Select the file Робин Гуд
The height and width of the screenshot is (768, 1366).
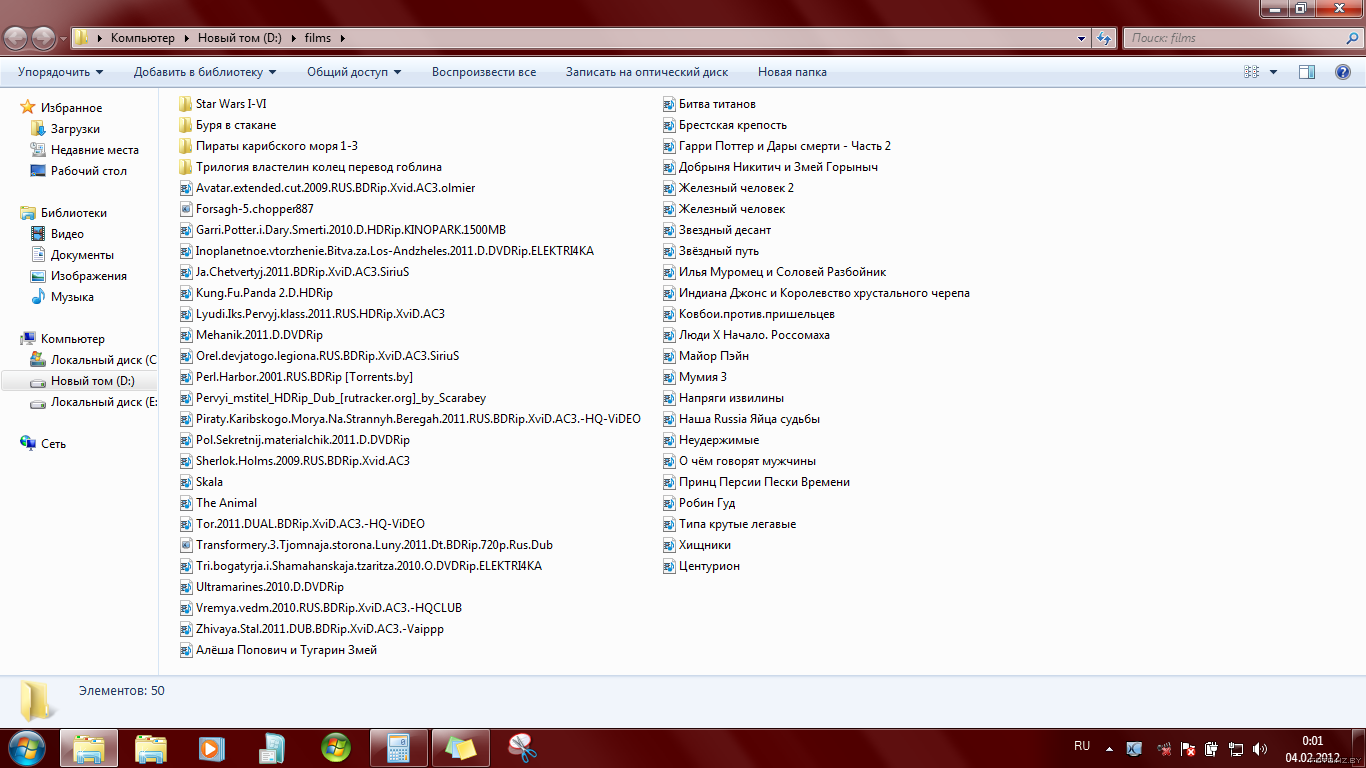pyautogui.click(x=699, y=503)
